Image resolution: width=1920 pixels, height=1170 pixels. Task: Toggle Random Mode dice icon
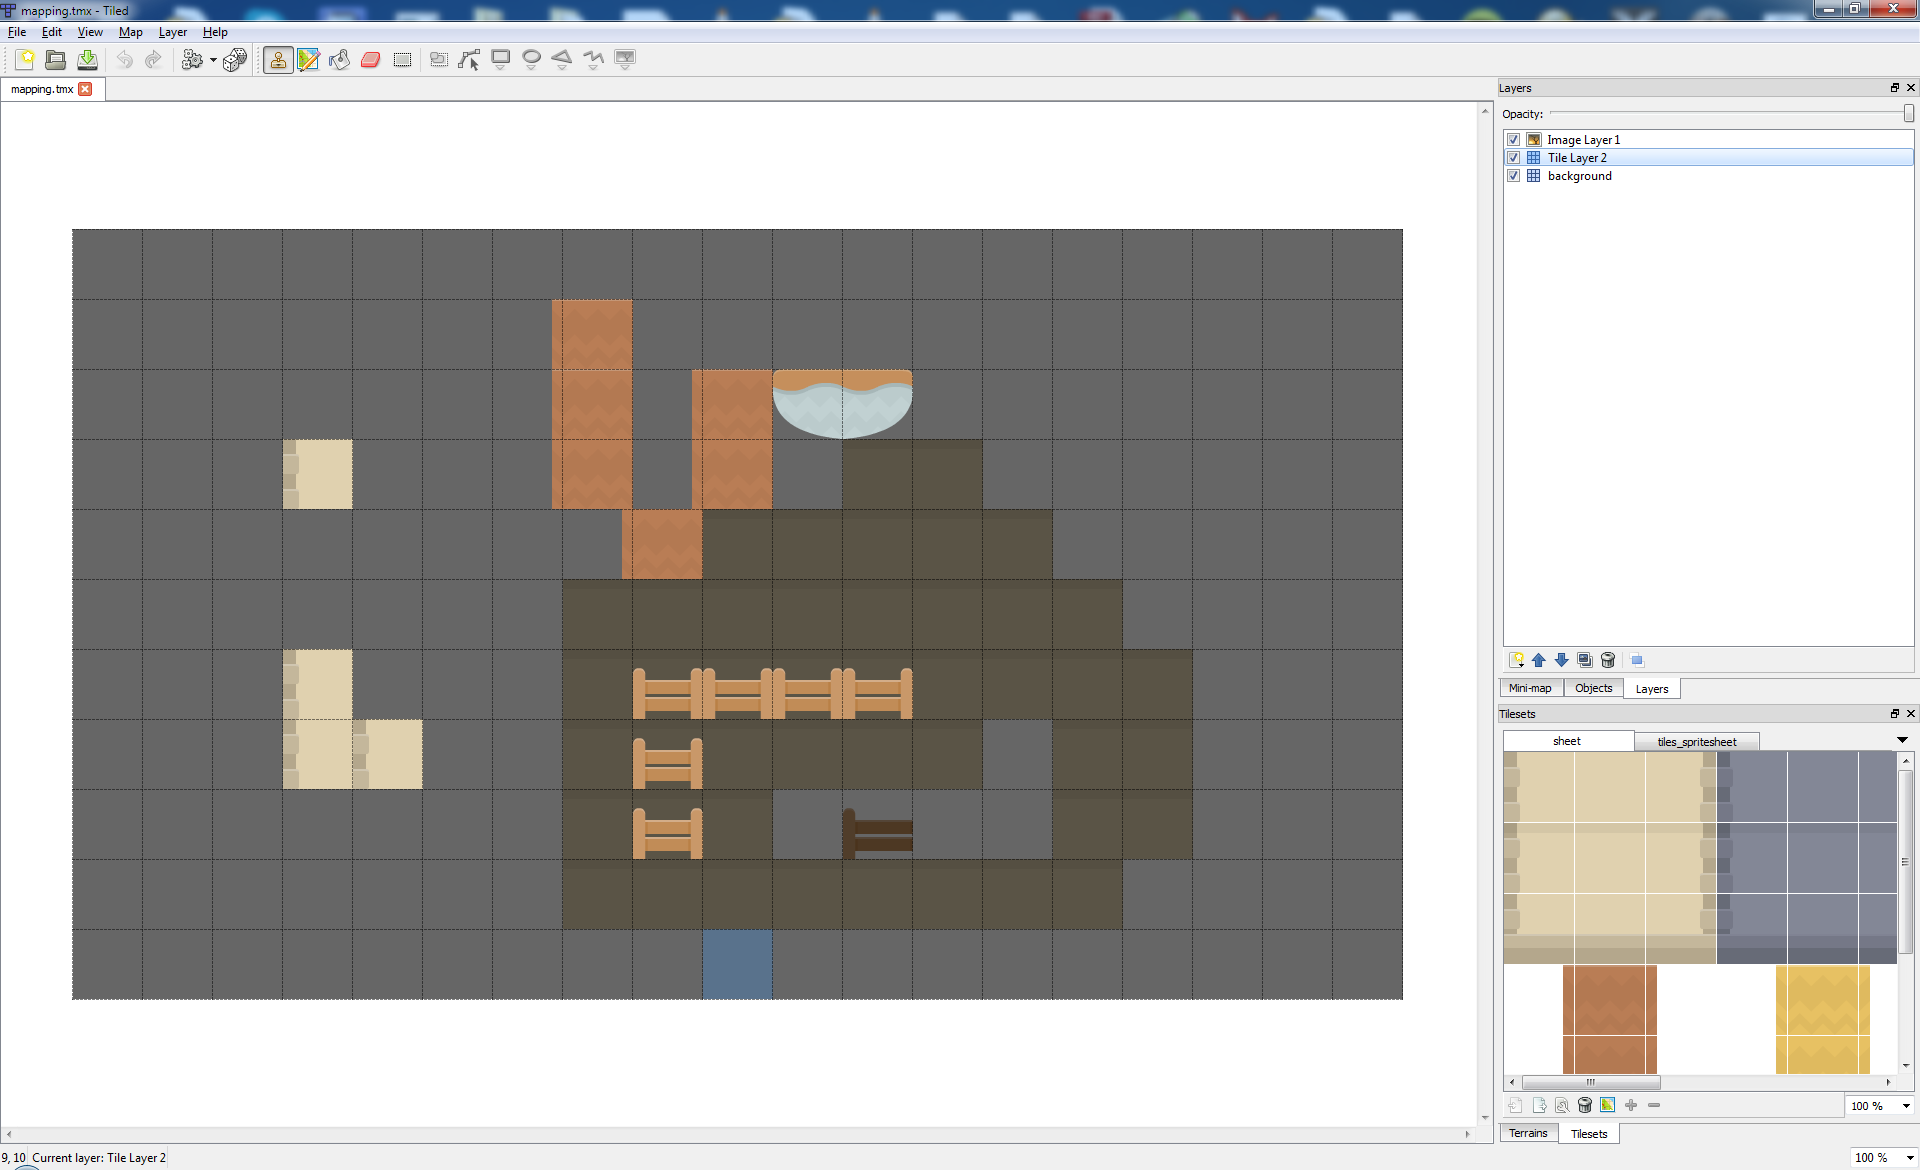click(x=235, y=60)
